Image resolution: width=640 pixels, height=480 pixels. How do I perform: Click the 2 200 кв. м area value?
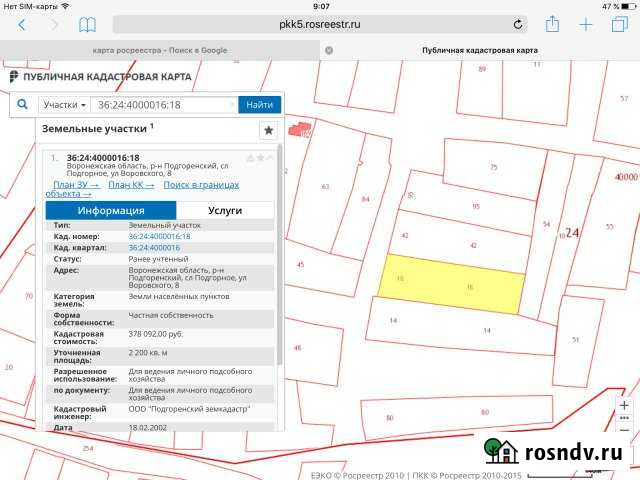click(148, 353)
